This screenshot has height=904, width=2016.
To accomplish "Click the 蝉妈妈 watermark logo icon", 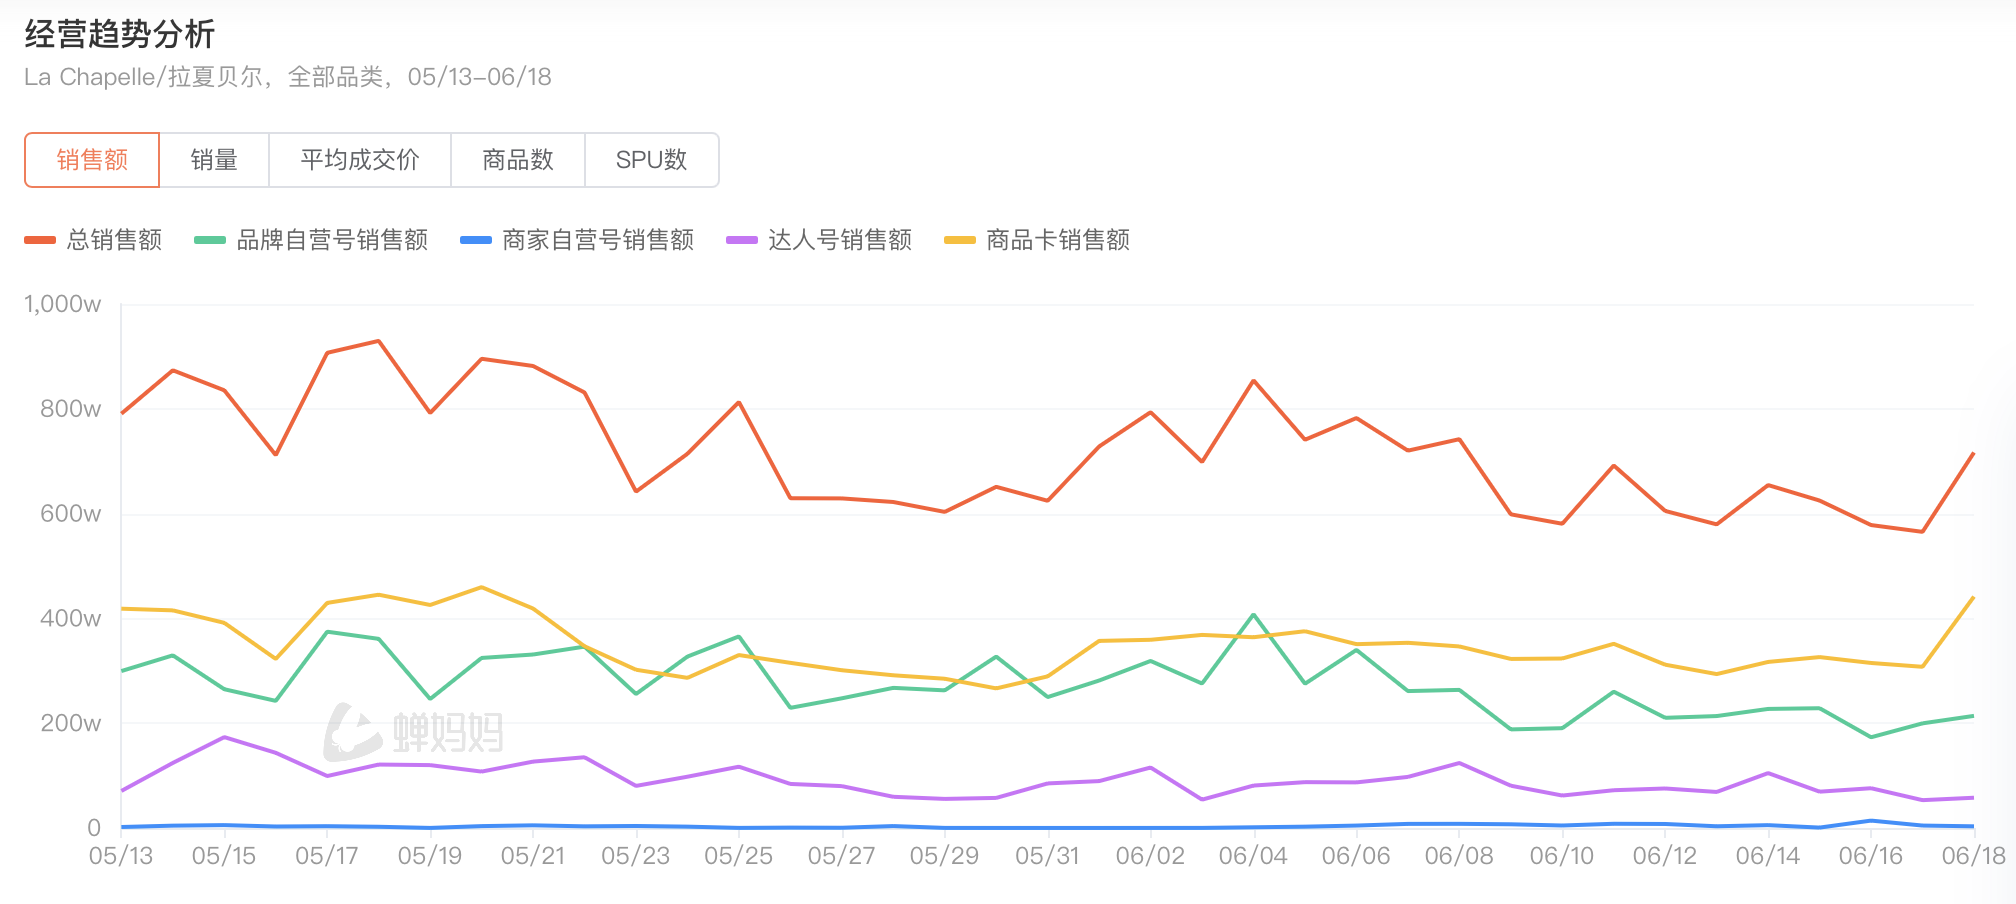I will click(x=352, y=732).
